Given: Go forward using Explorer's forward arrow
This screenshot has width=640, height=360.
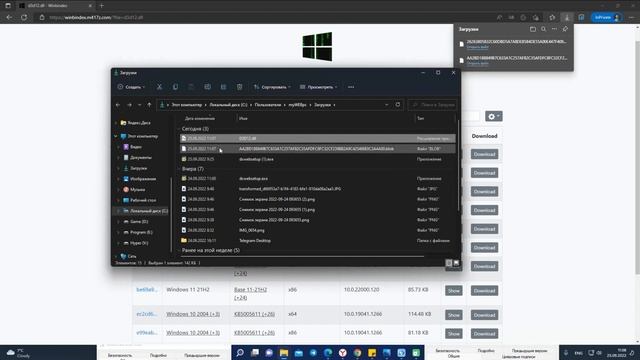Looking at the screenshot, I should (x=129, y=105).
